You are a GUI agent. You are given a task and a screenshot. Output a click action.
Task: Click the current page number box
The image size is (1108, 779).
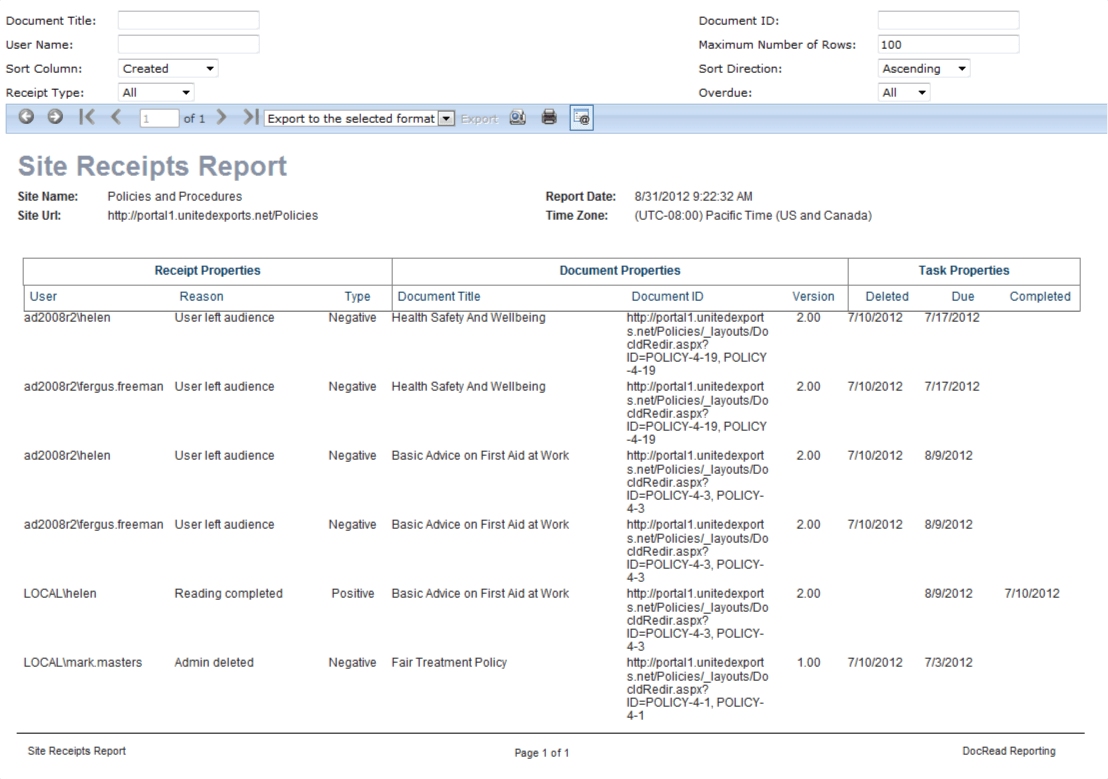[158, 118]
